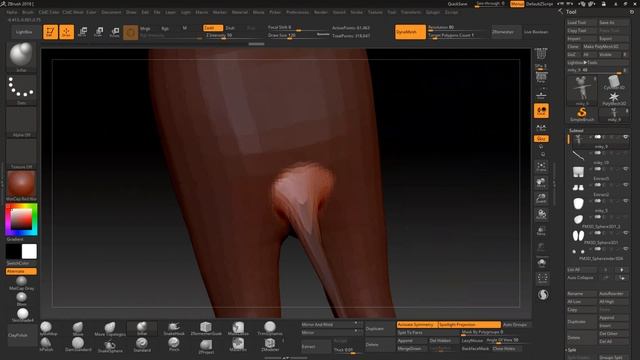Select the ZModeler brush
The image size is (640, 360).
click(270, 344)
